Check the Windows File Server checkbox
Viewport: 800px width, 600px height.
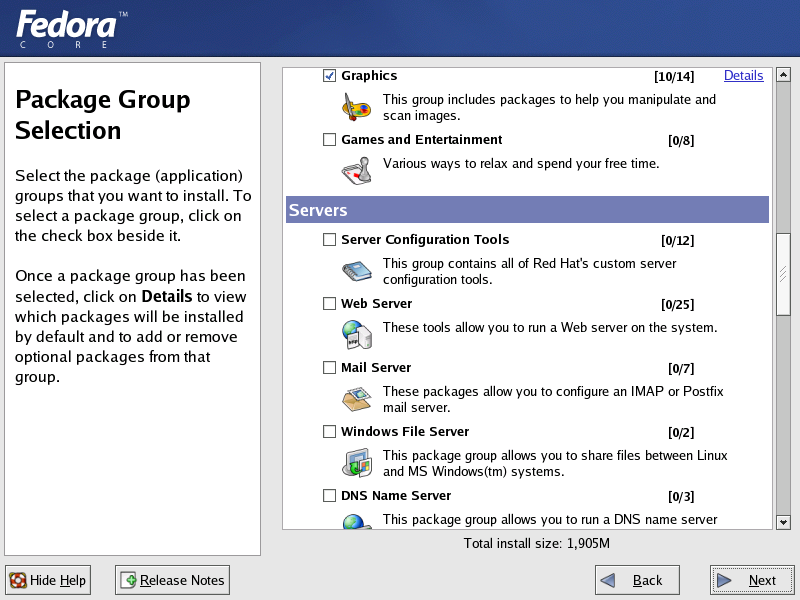329,432
